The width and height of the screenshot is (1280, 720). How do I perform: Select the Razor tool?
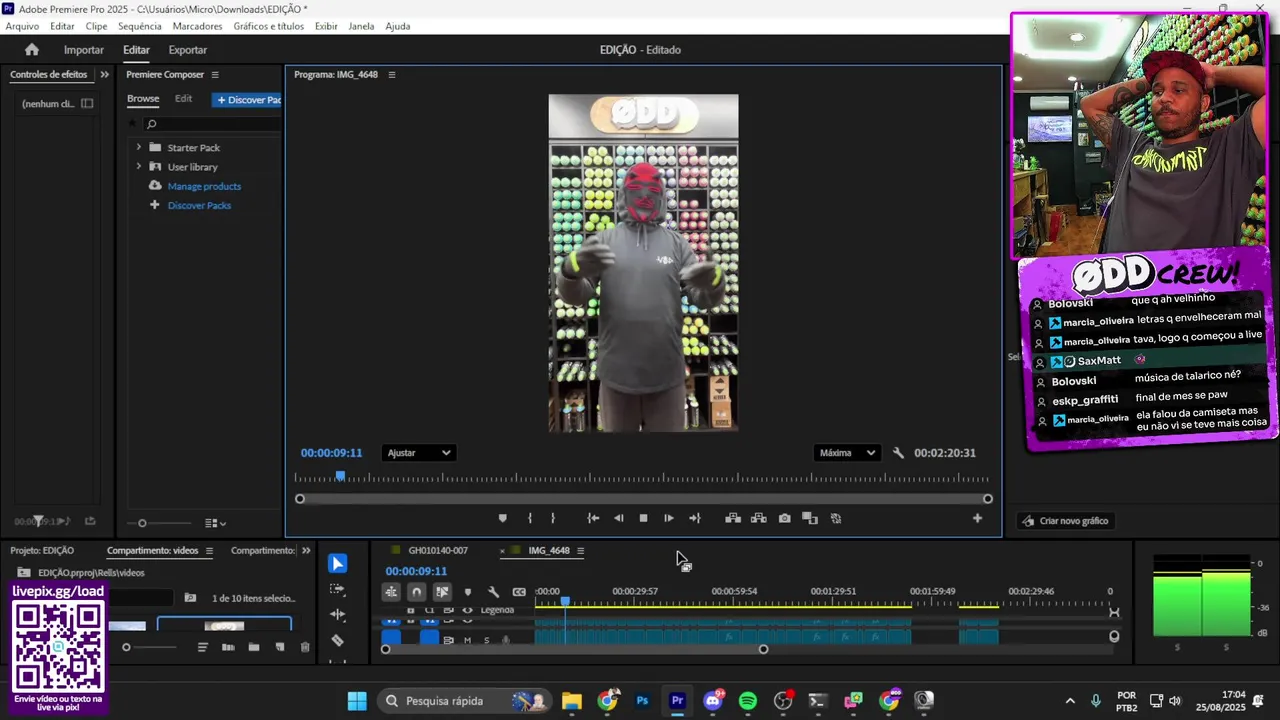point(337,640)
